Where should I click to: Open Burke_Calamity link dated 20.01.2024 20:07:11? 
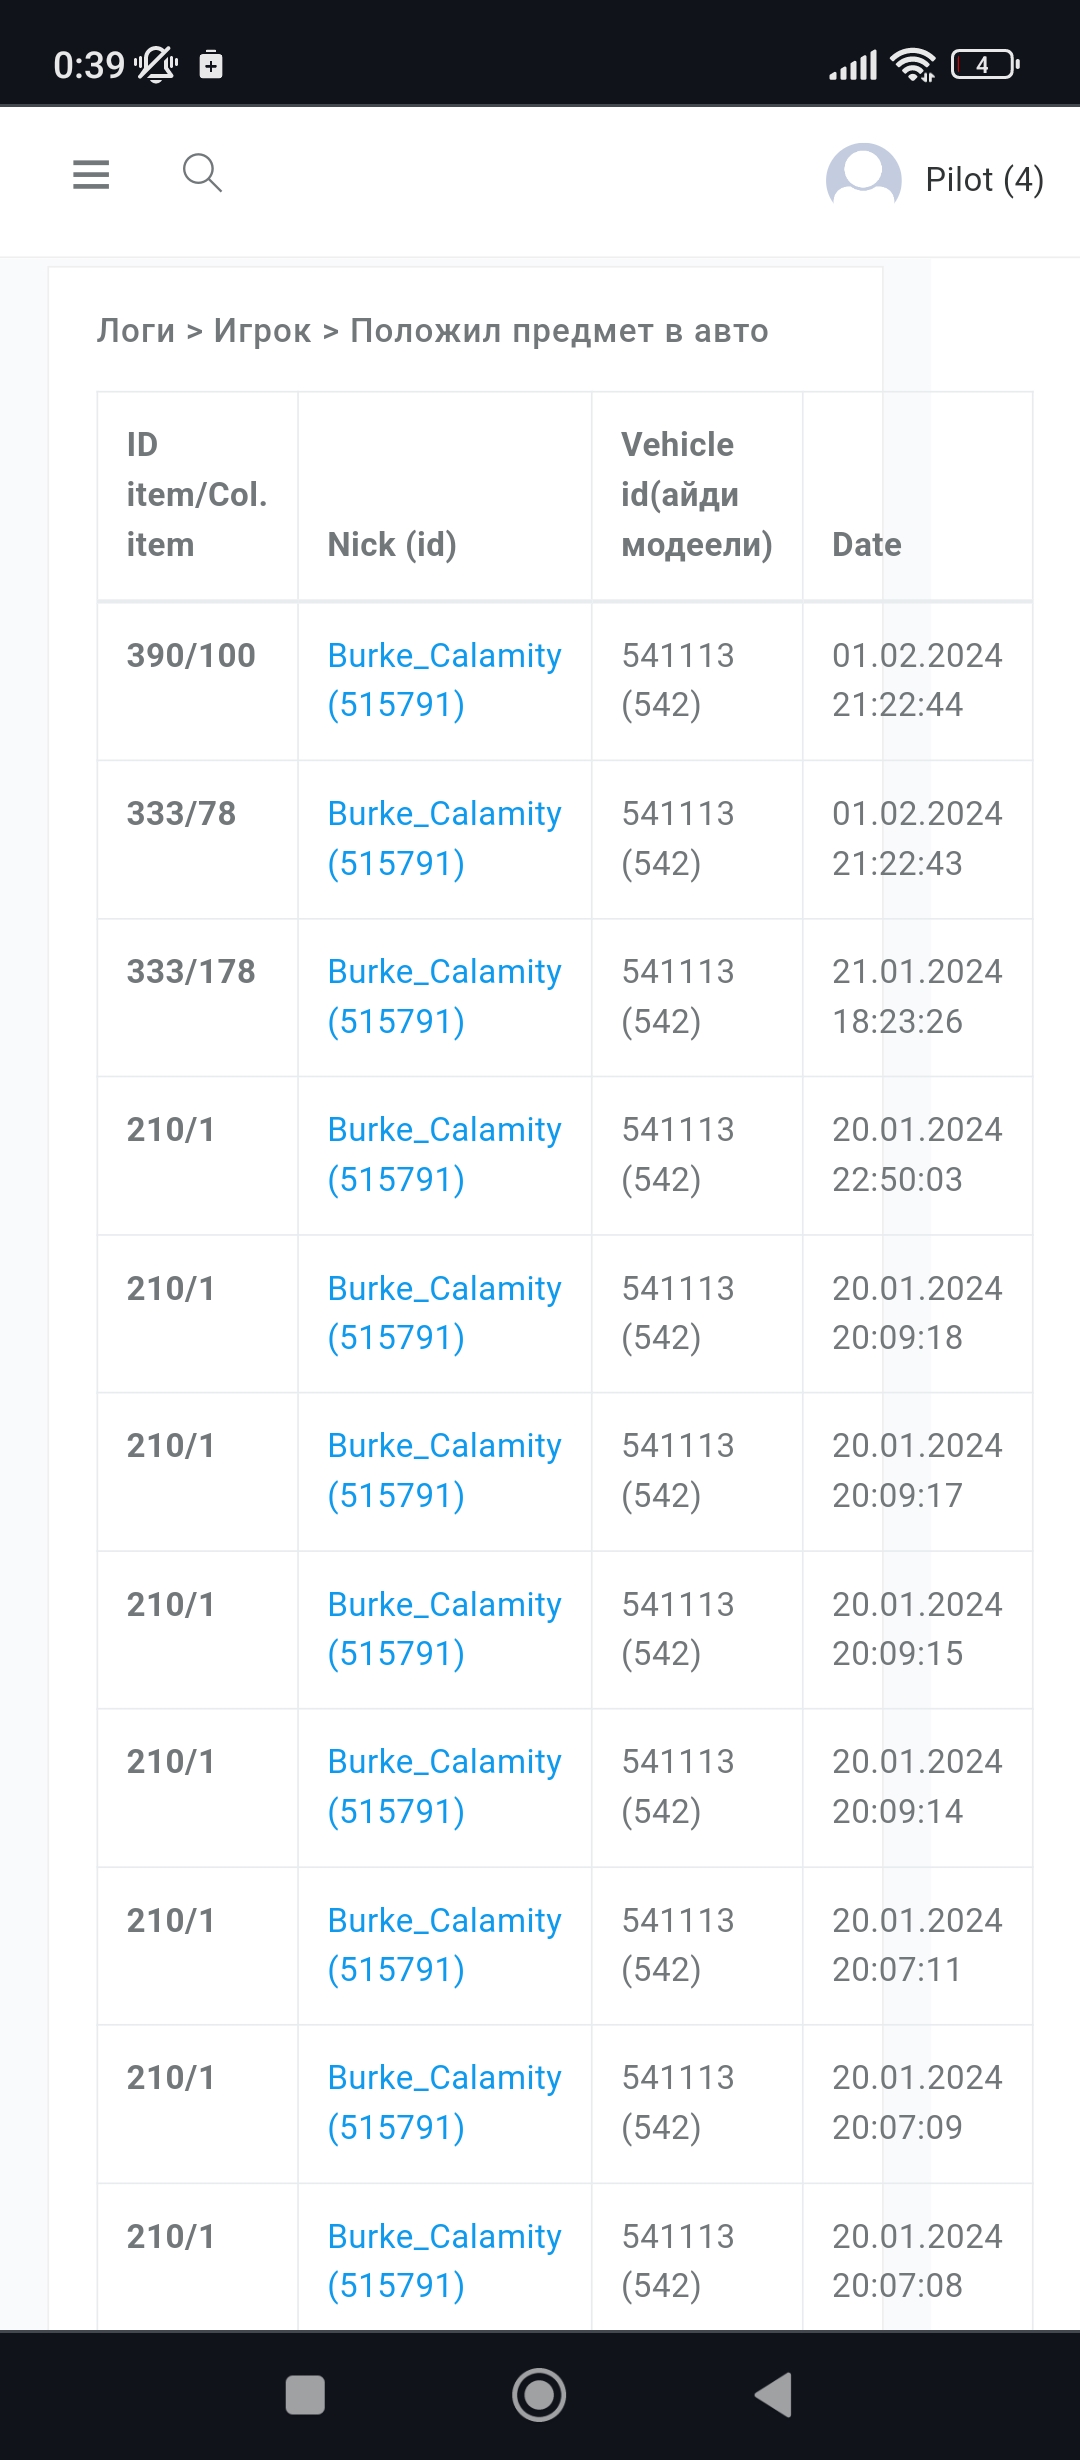[x=444, y=1944]
